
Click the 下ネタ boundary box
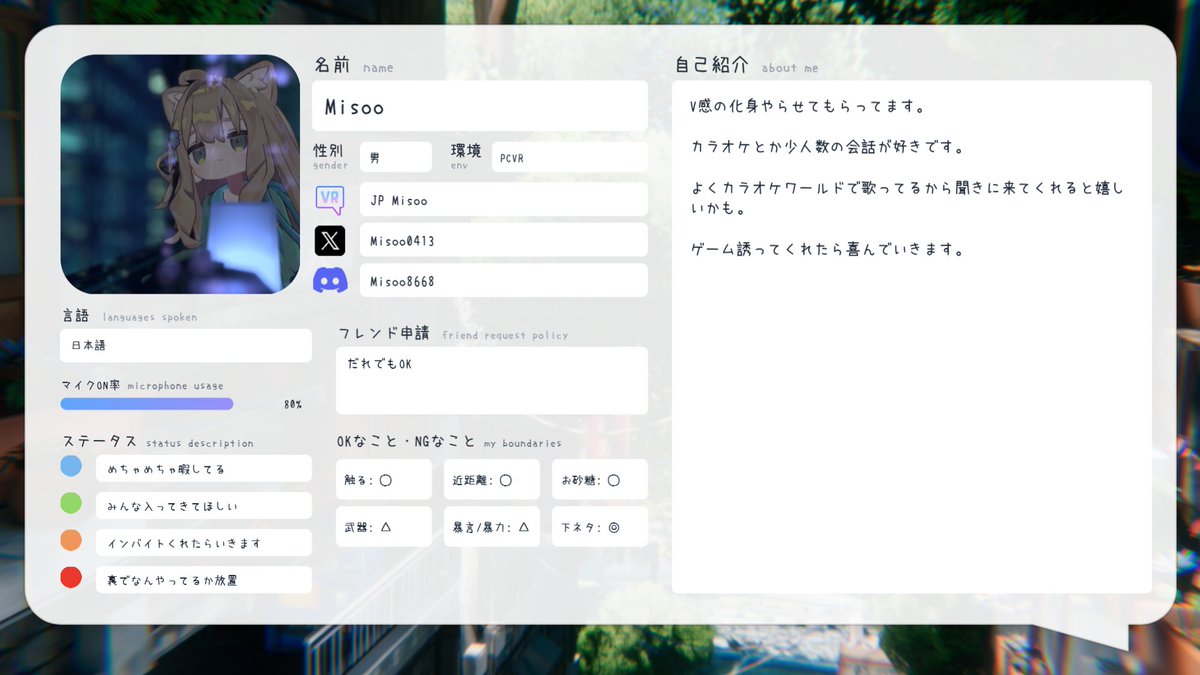(x=600, y=527)
